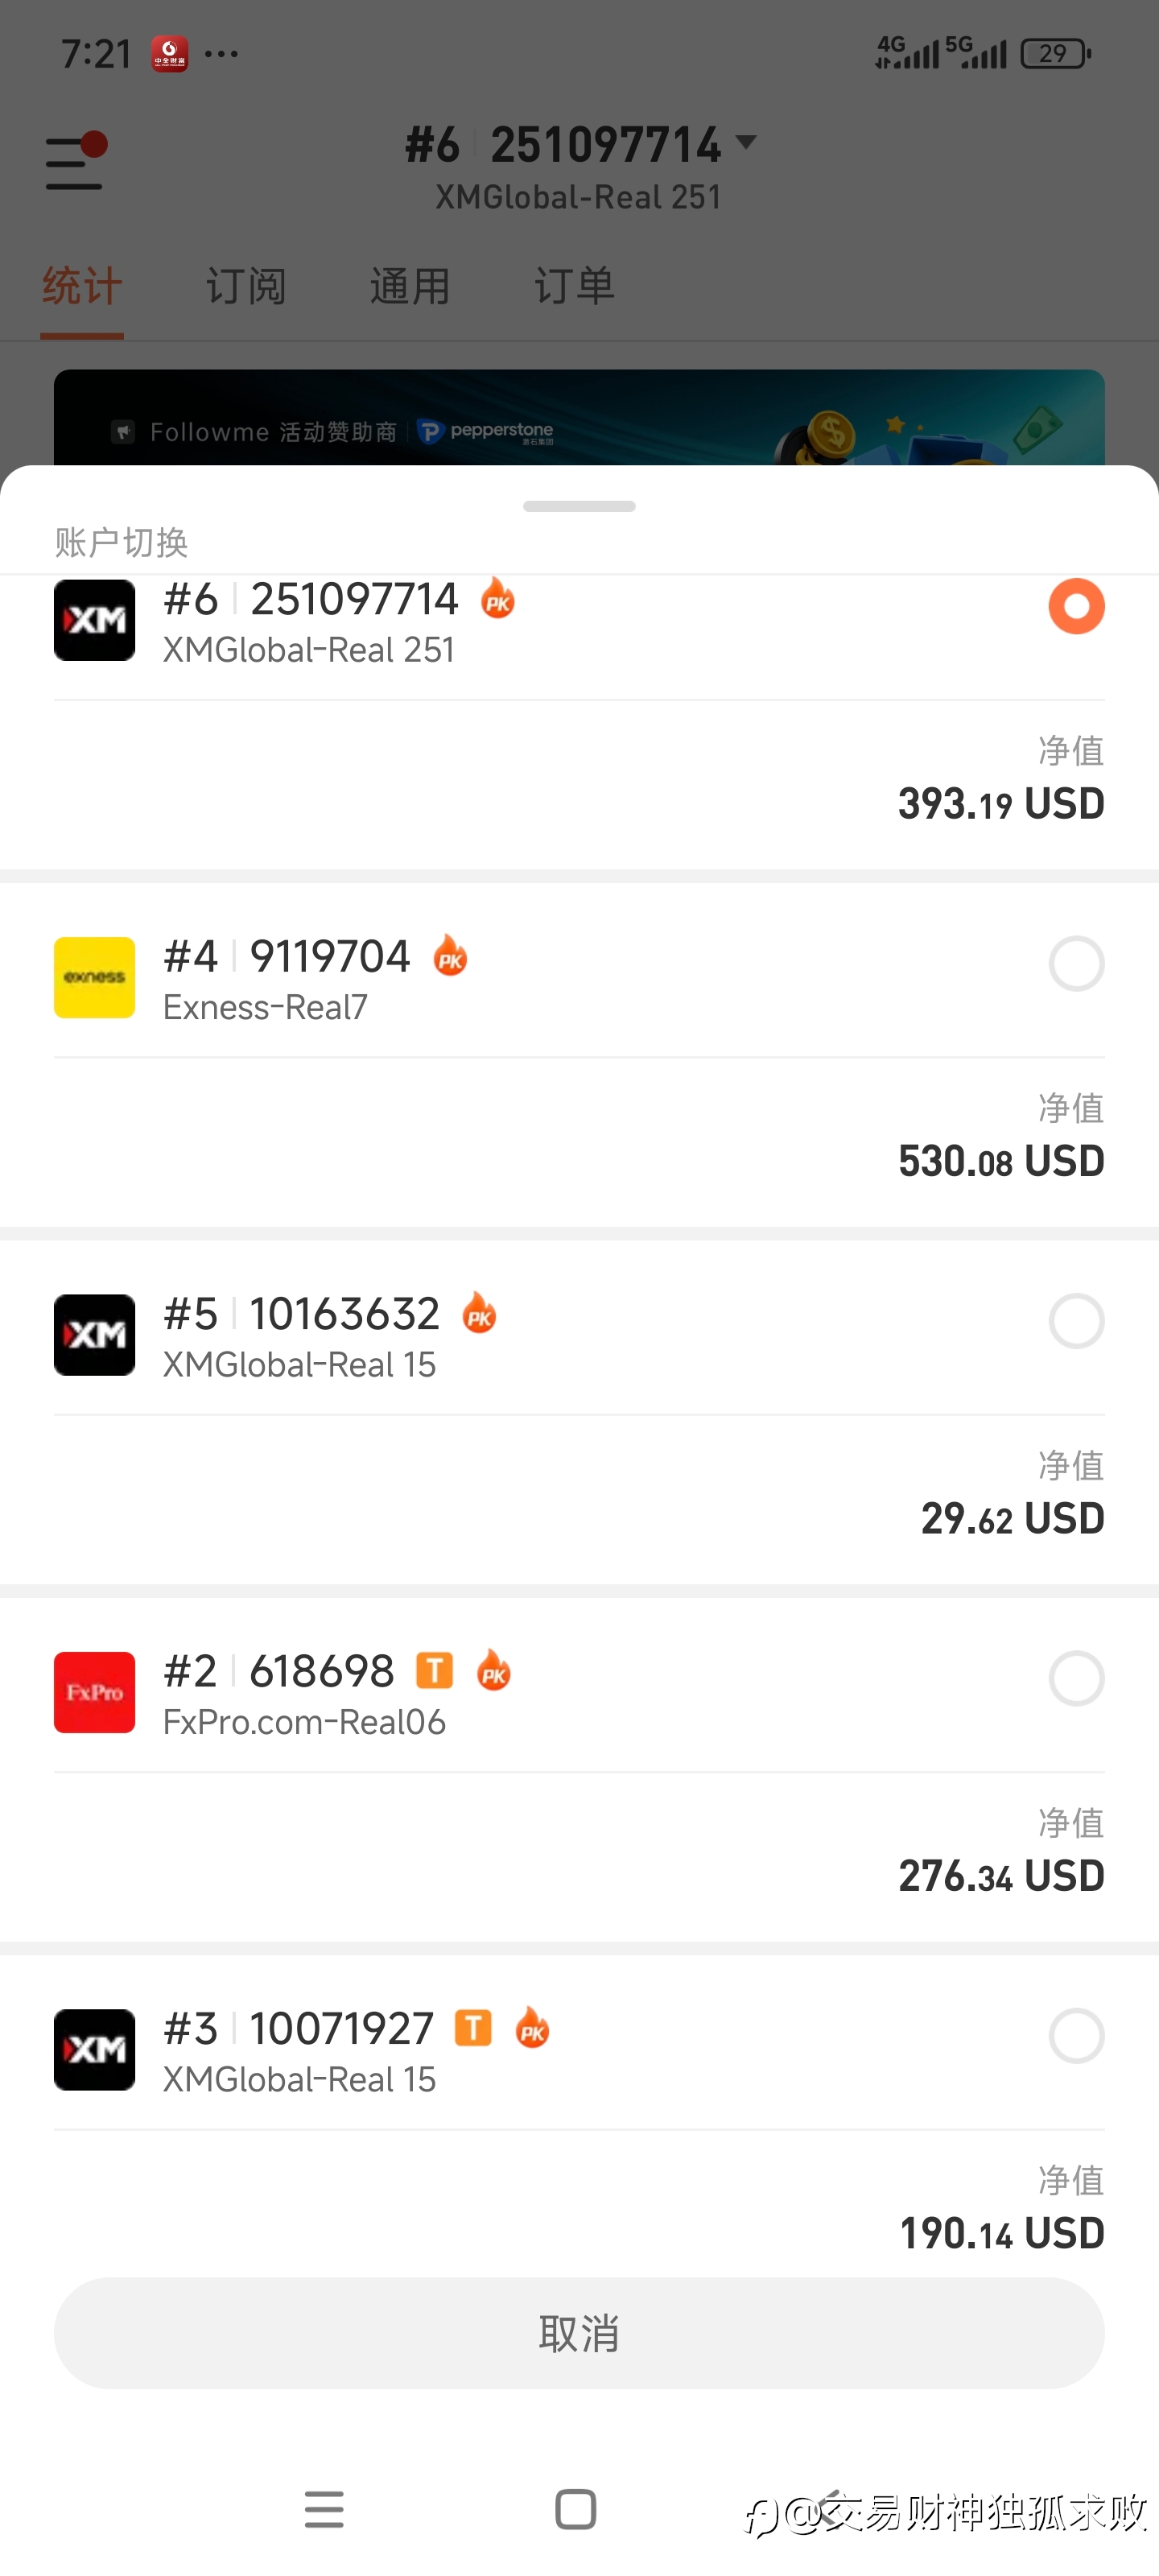This screenshot has height=2576, width=1159.
Task: Tap the XM logo of account #6
Action: (x=94, y=620)
